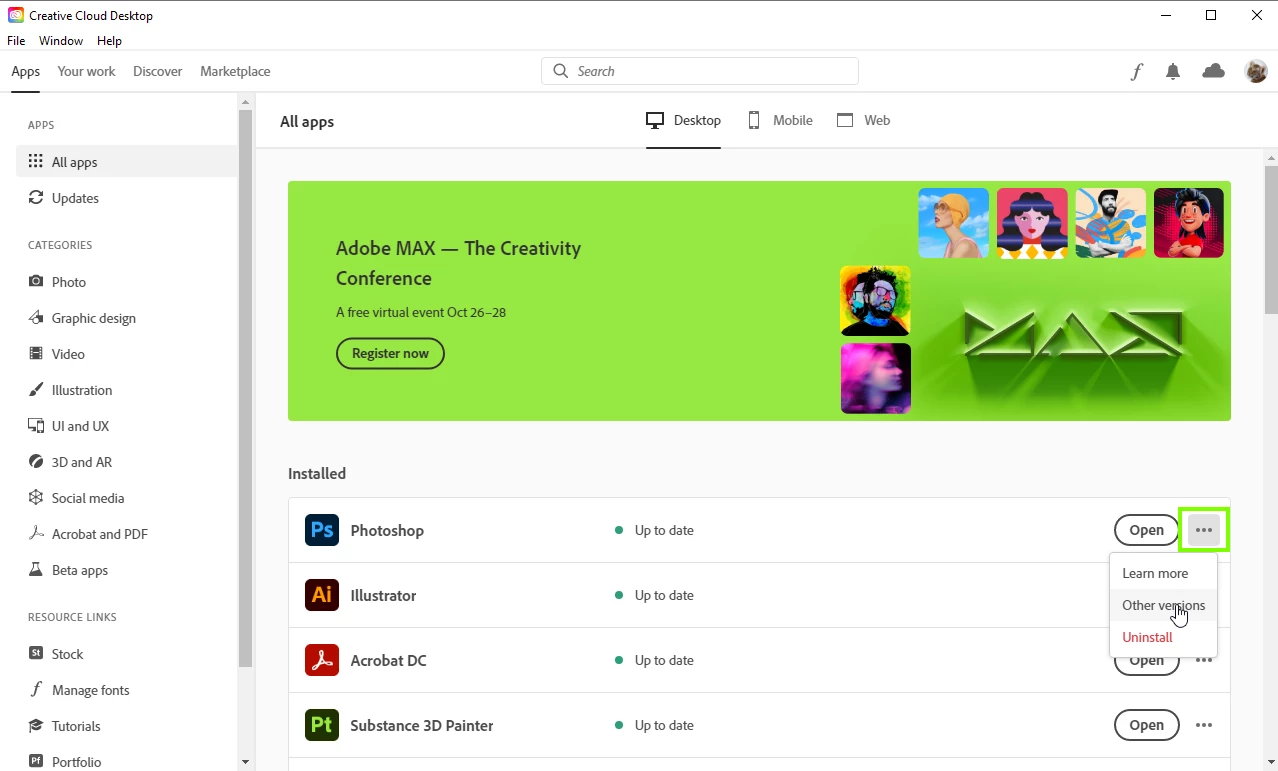Image resolution: width=1278 pixels, height=771 pixels.
Task: Select the UI and UX icon
Action: [36, 426]
